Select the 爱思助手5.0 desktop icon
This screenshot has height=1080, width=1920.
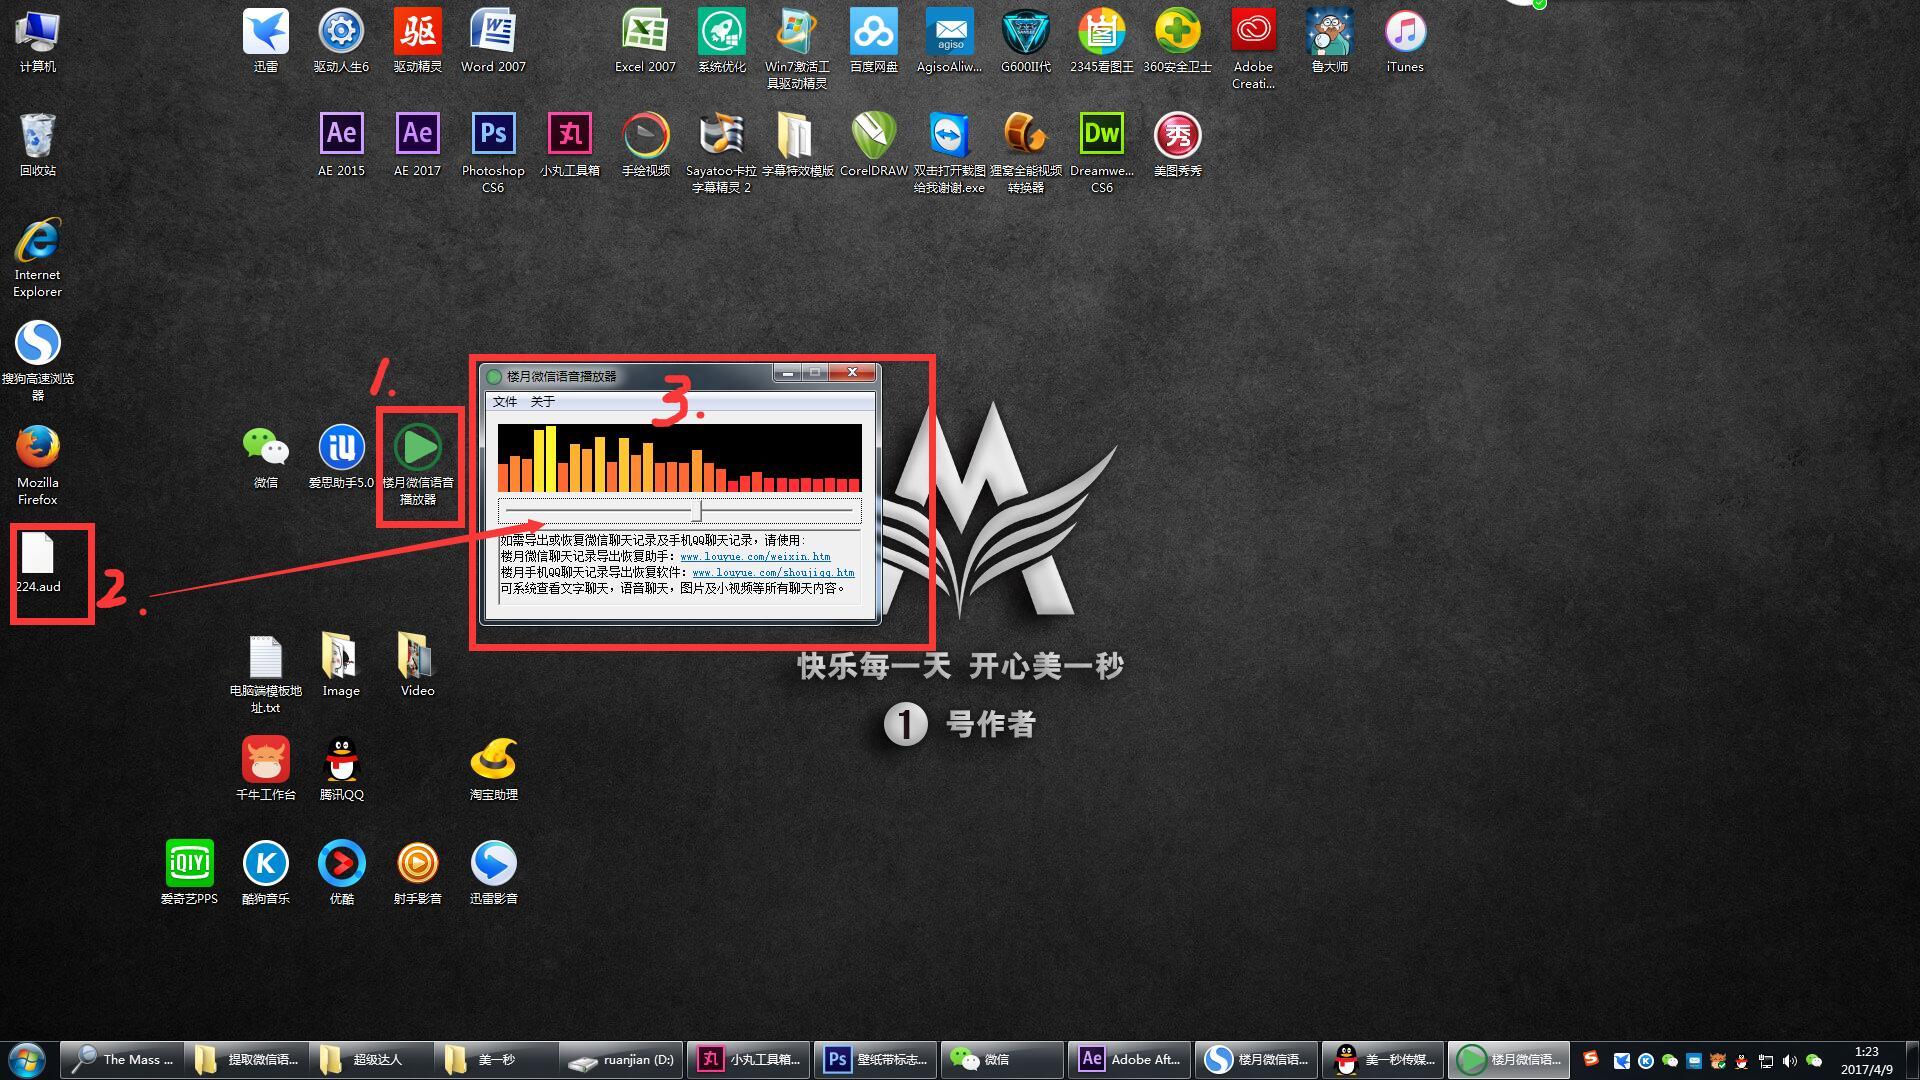pos(341,457)
